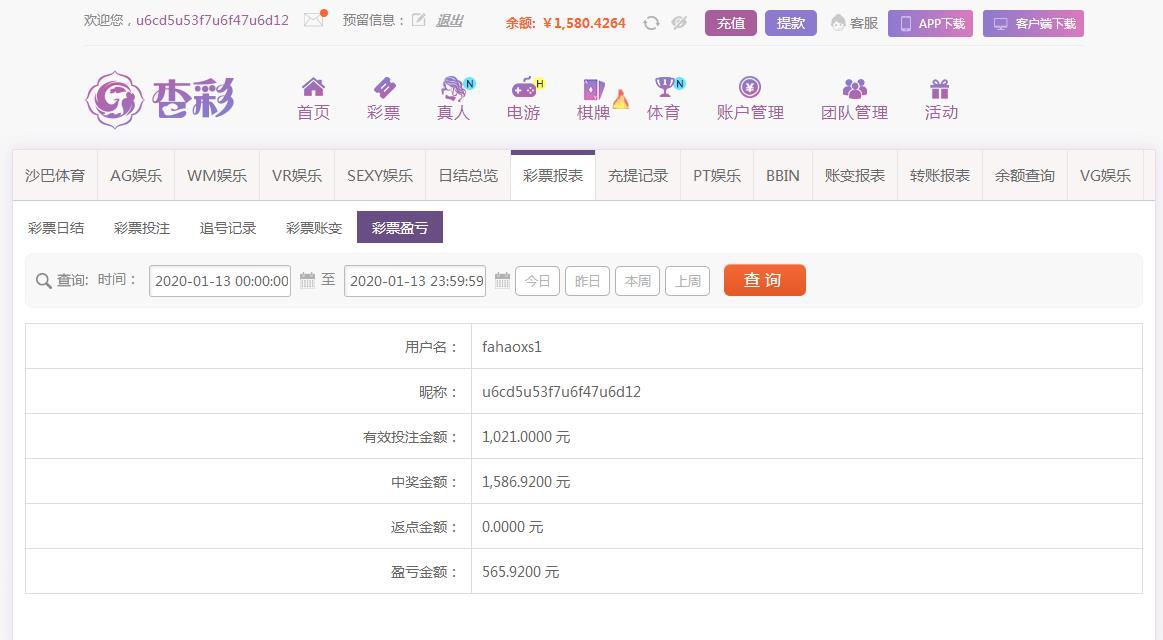Select the 彩票投注 sub-tab

[x=142, y=228]
